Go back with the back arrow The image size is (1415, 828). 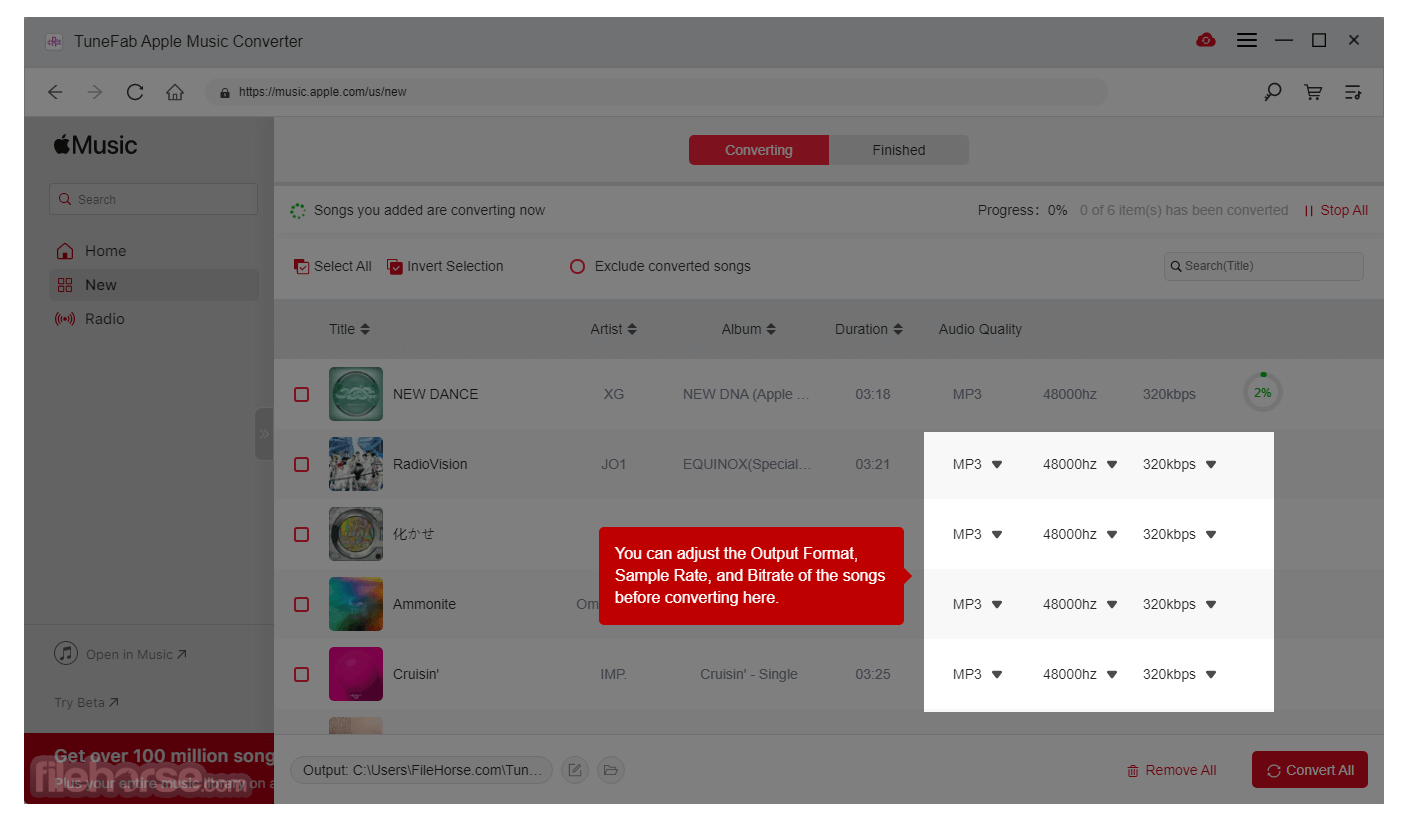point(55,92)
